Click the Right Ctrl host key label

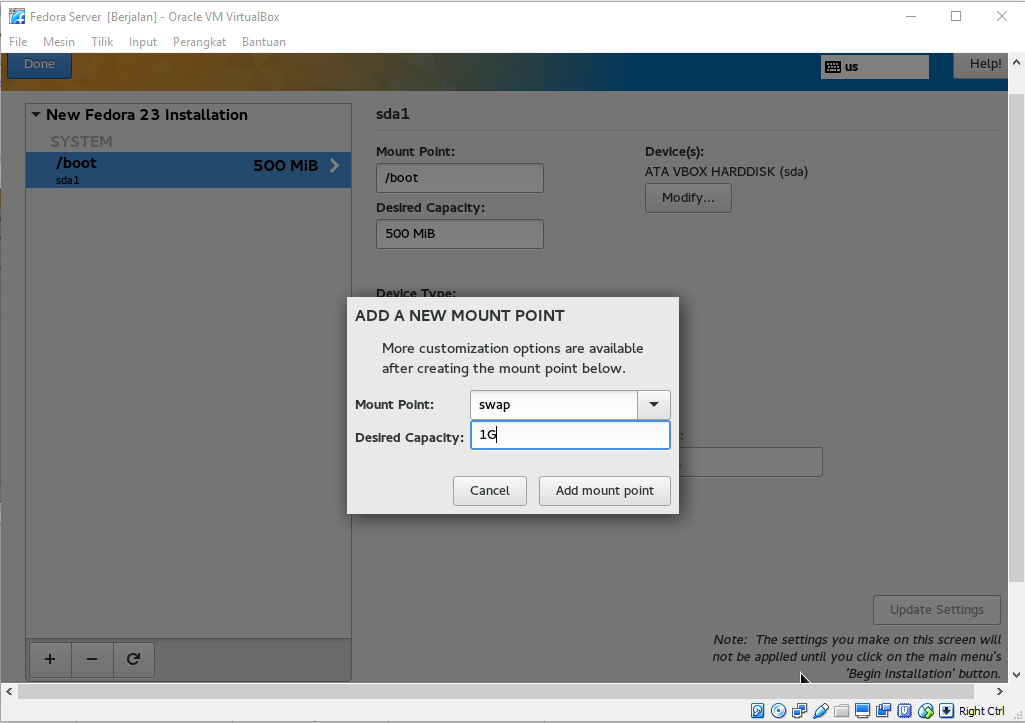(981, 711)
